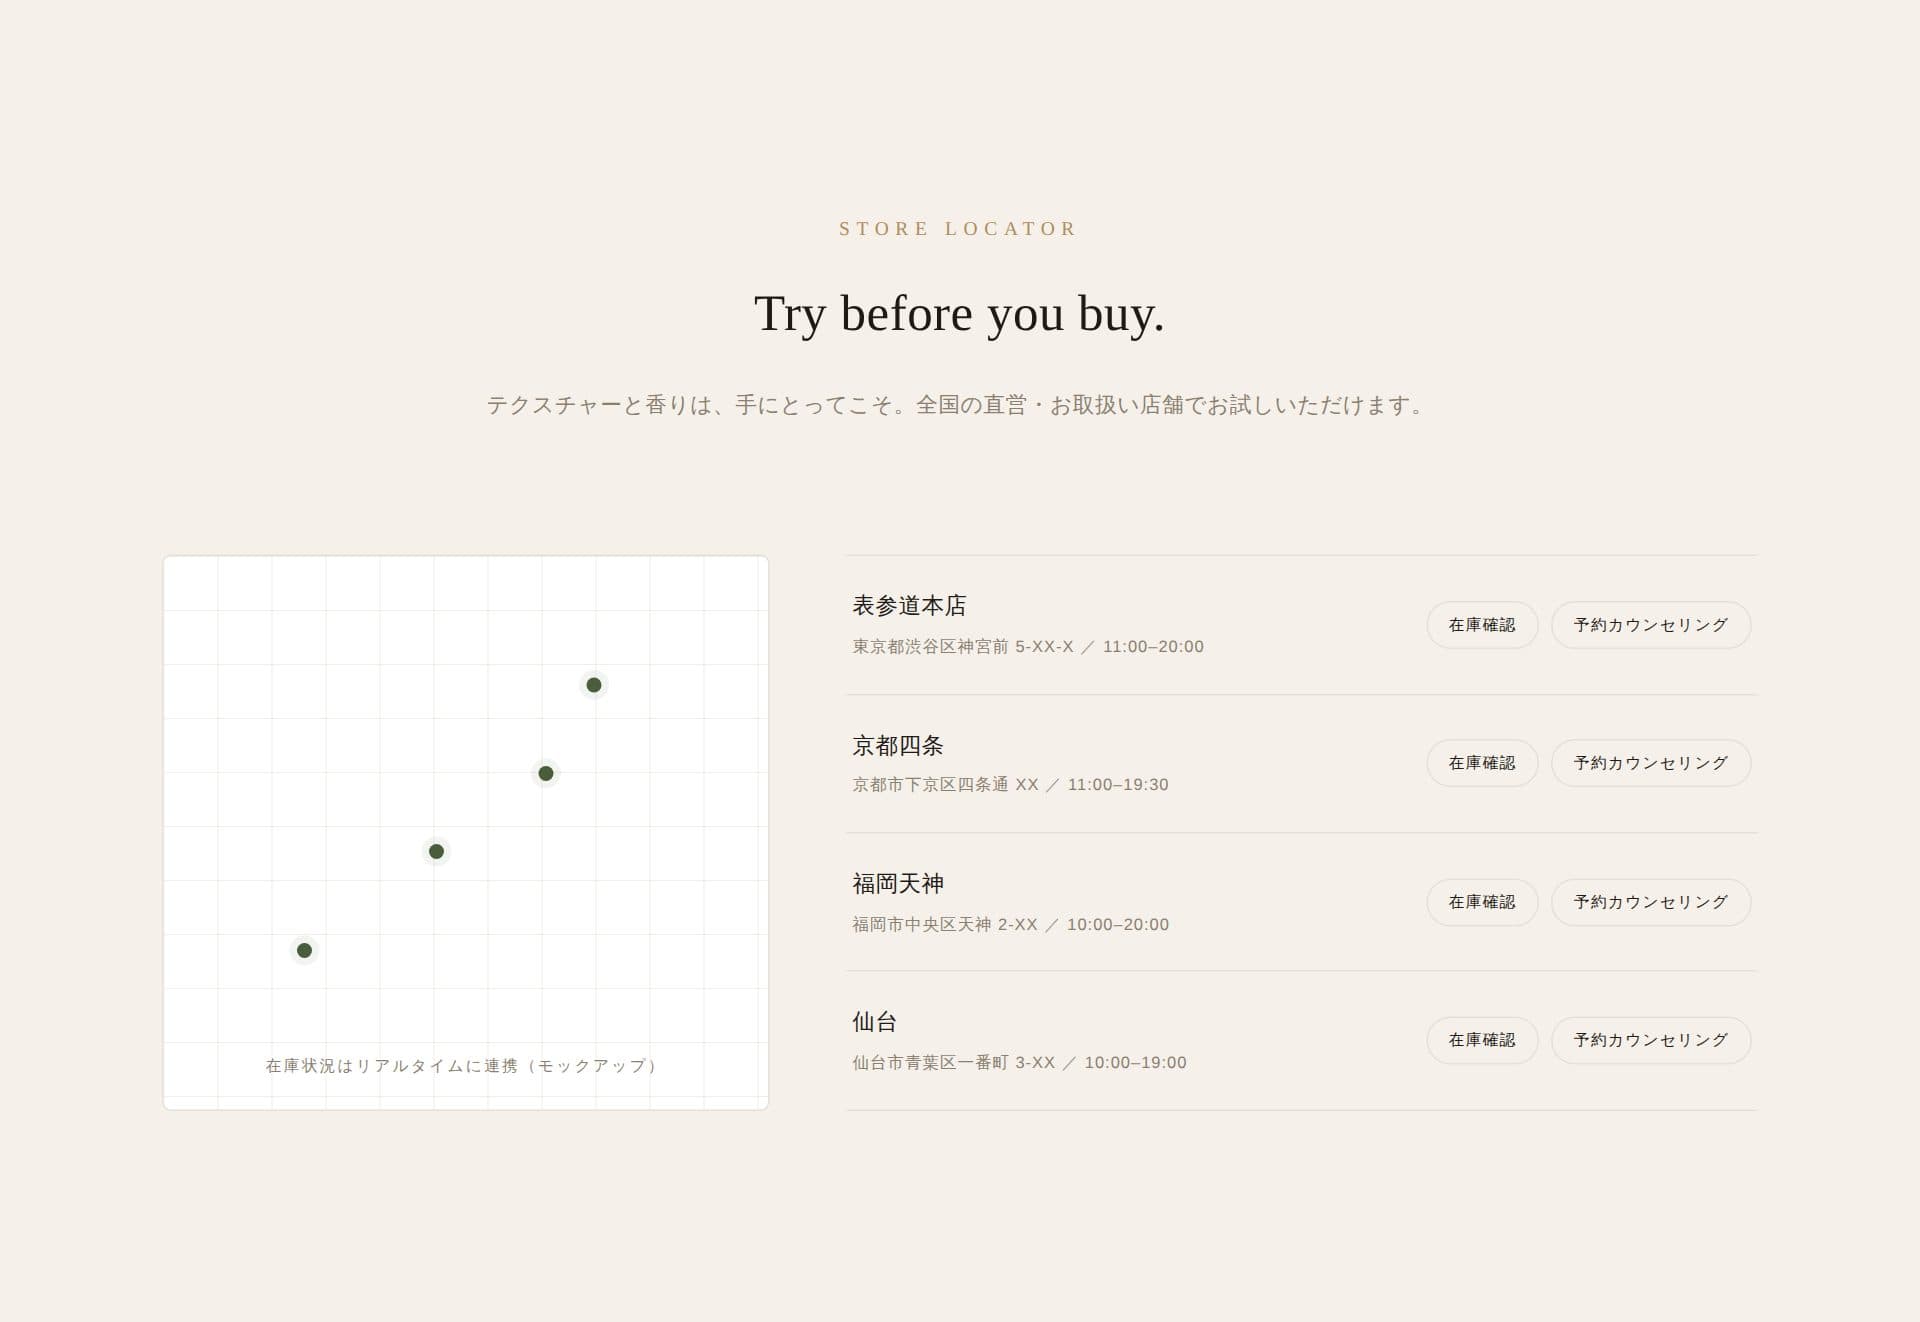Check stock at 仙台 store
Image resolution: width=1920 pixels, height=1322 pixels.
[1481, 1040]
